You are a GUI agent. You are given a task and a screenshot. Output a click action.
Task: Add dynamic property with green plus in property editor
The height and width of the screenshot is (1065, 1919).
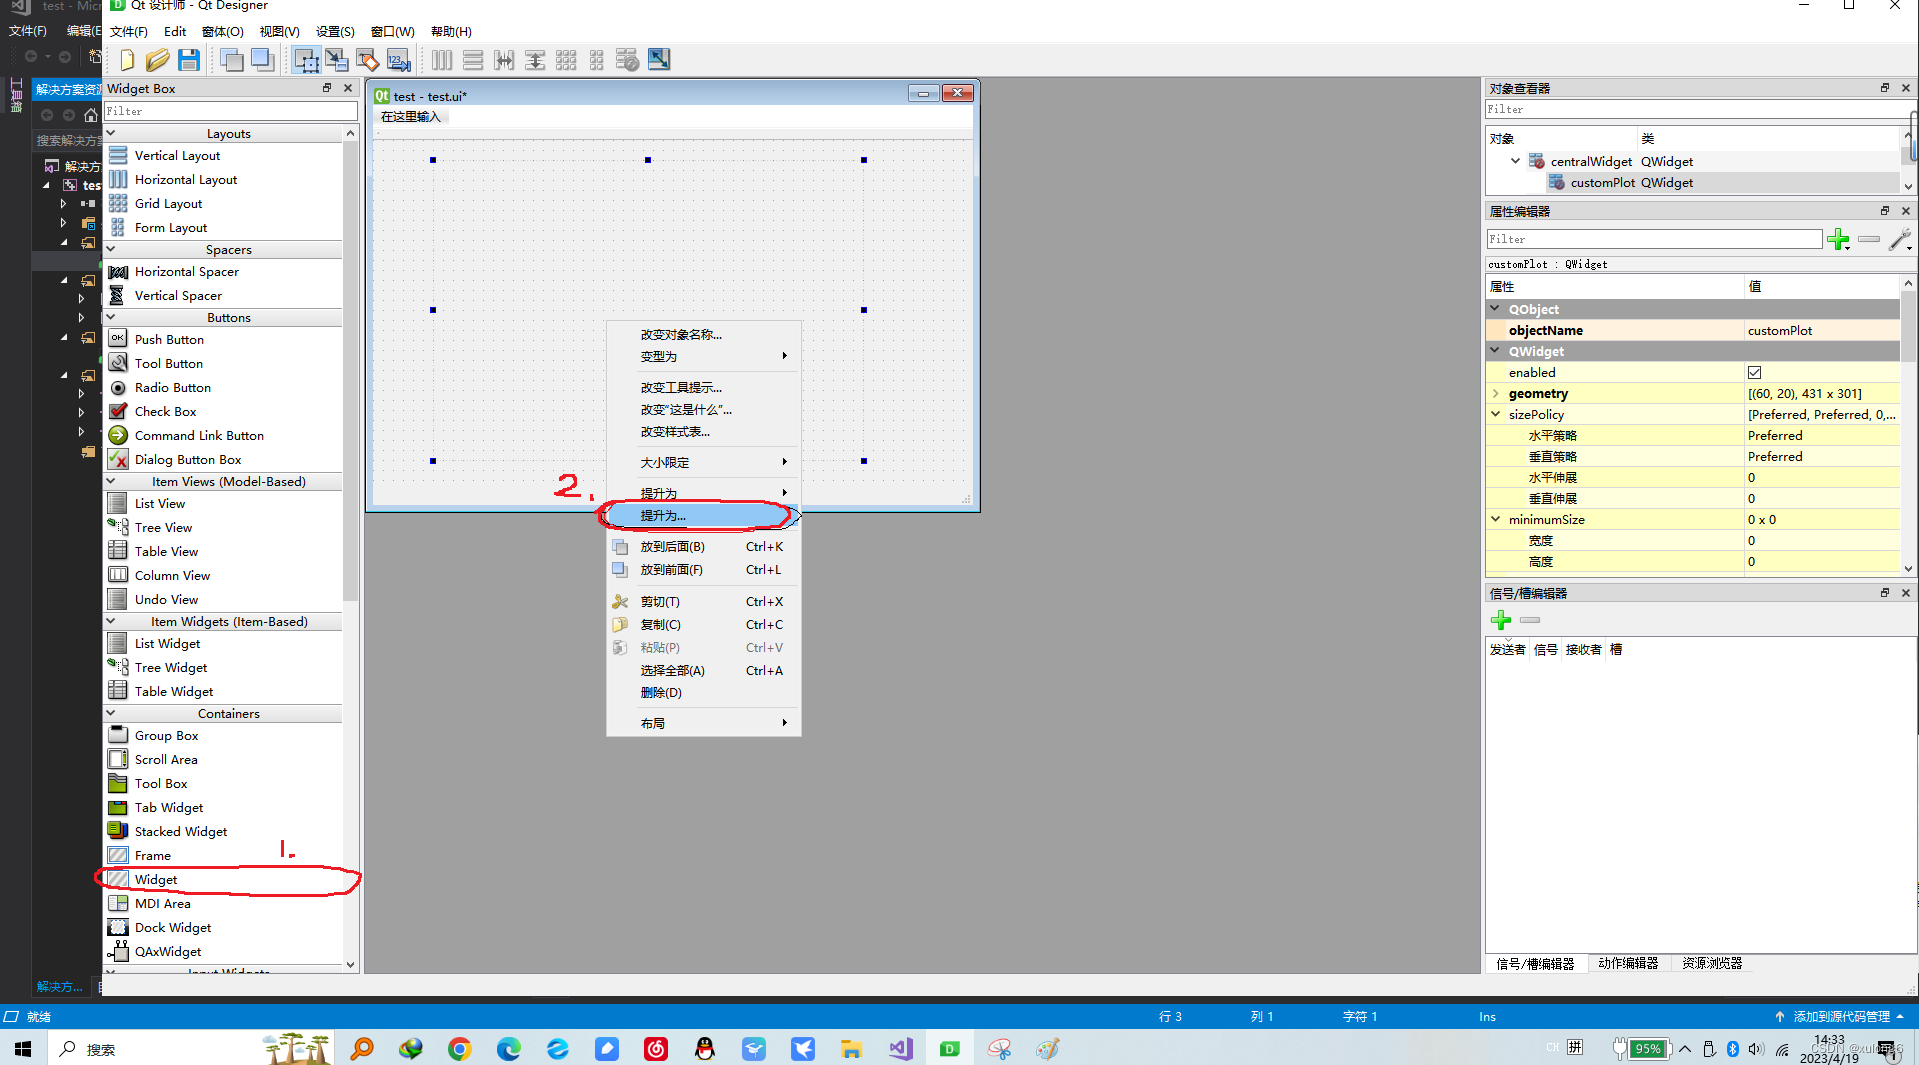click(1838, 240)
